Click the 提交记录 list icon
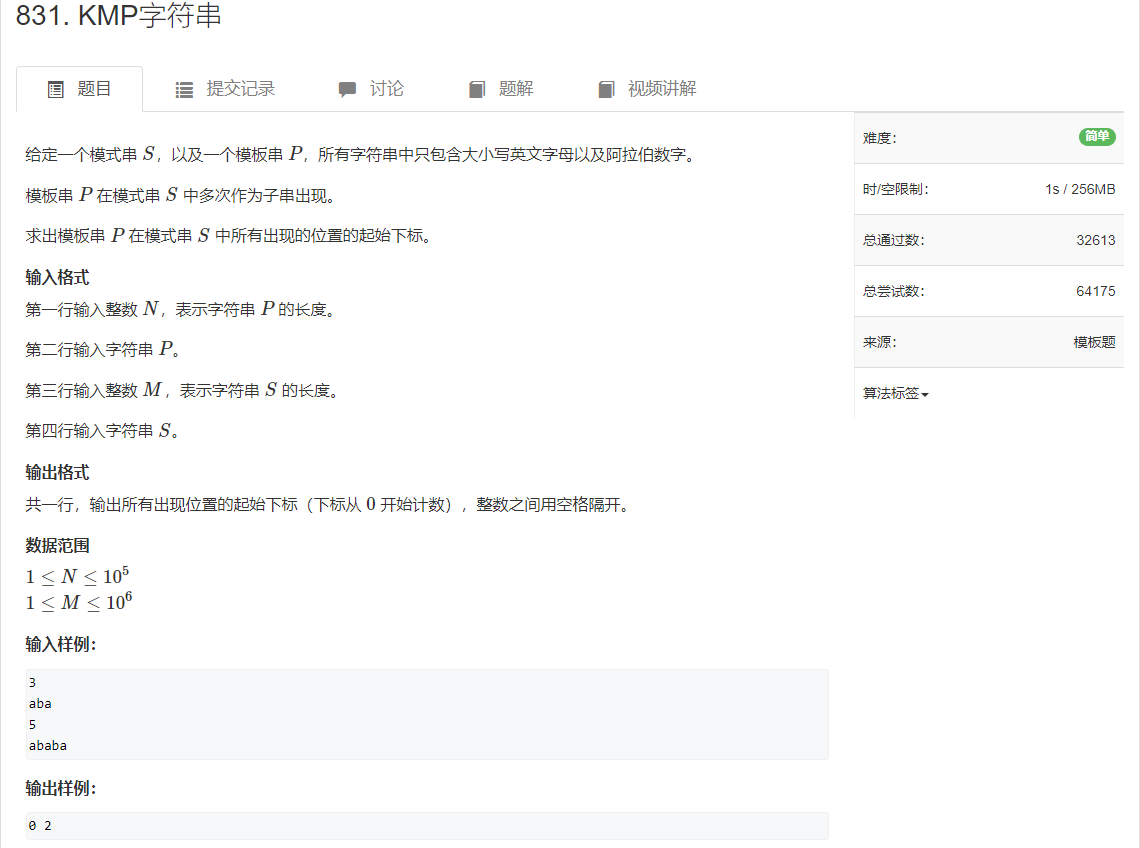The width and height of the screenshot is (1140, 848). [x=185, y=89]
